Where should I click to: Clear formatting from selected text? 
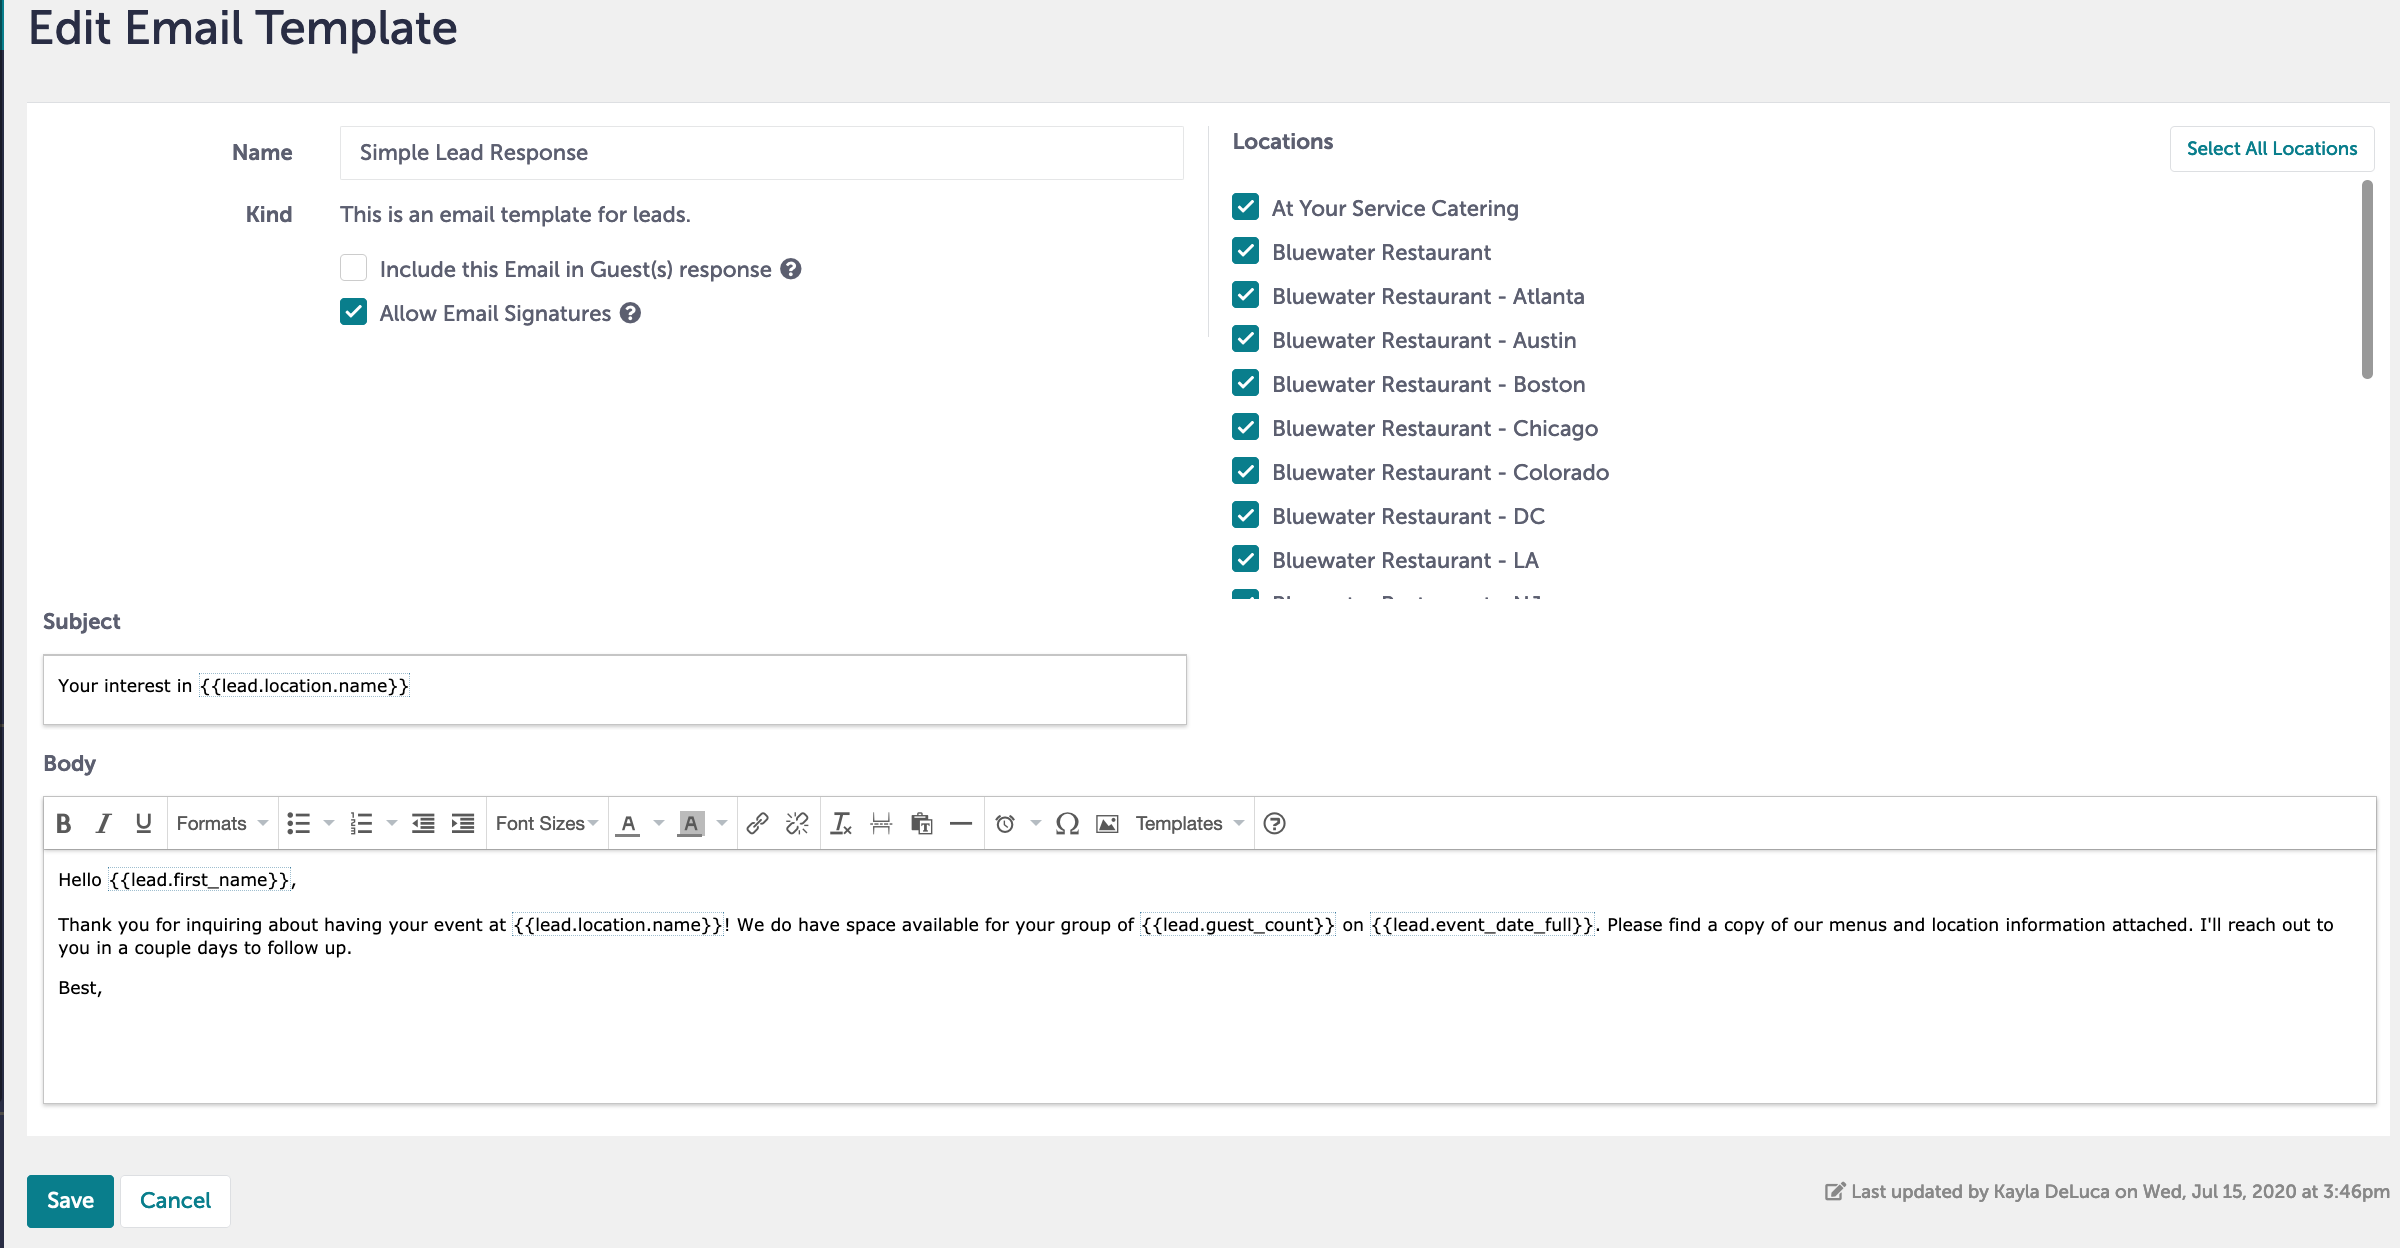coord(841,823)
